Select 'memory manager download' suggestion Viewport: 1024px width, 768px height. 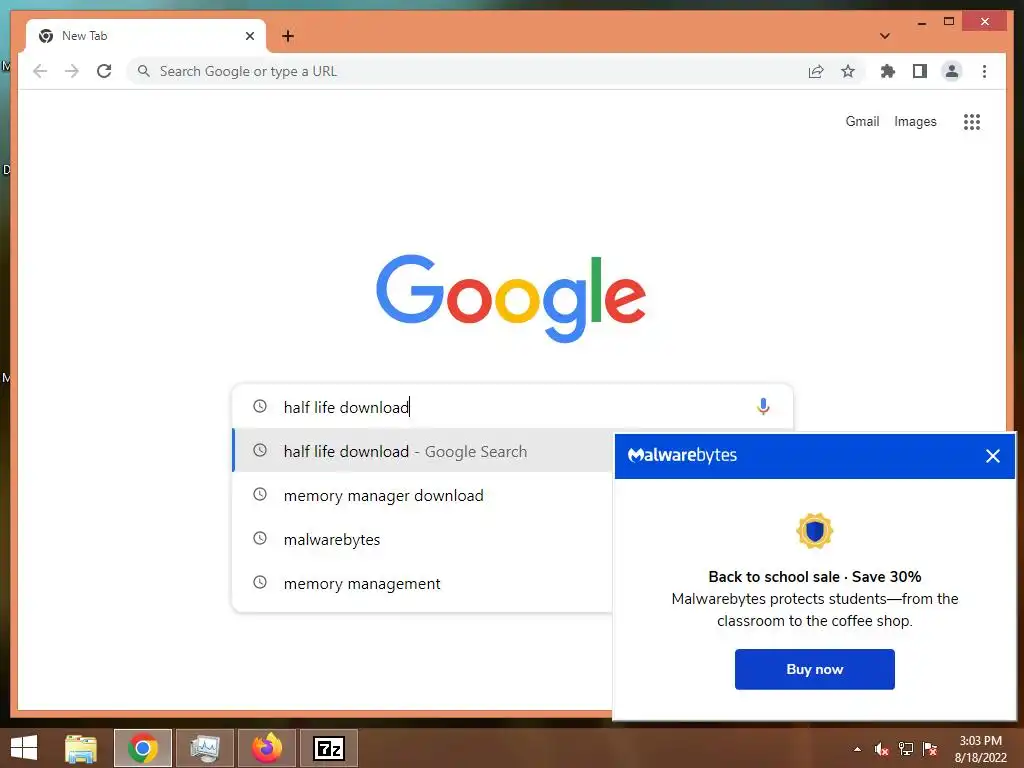click(423, 495)
